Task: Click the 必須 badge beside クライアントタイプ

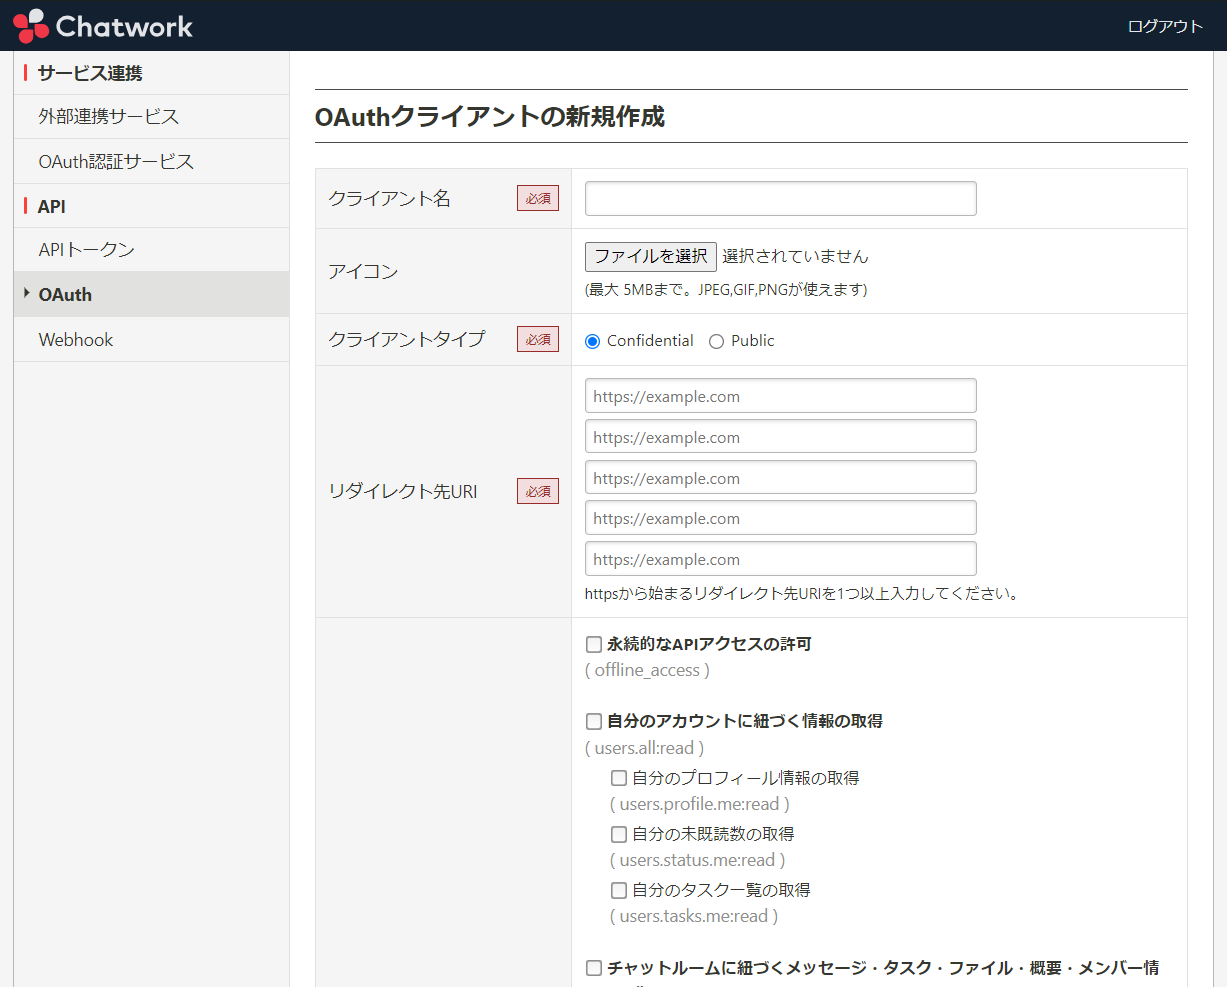Action: click(538, 339)
